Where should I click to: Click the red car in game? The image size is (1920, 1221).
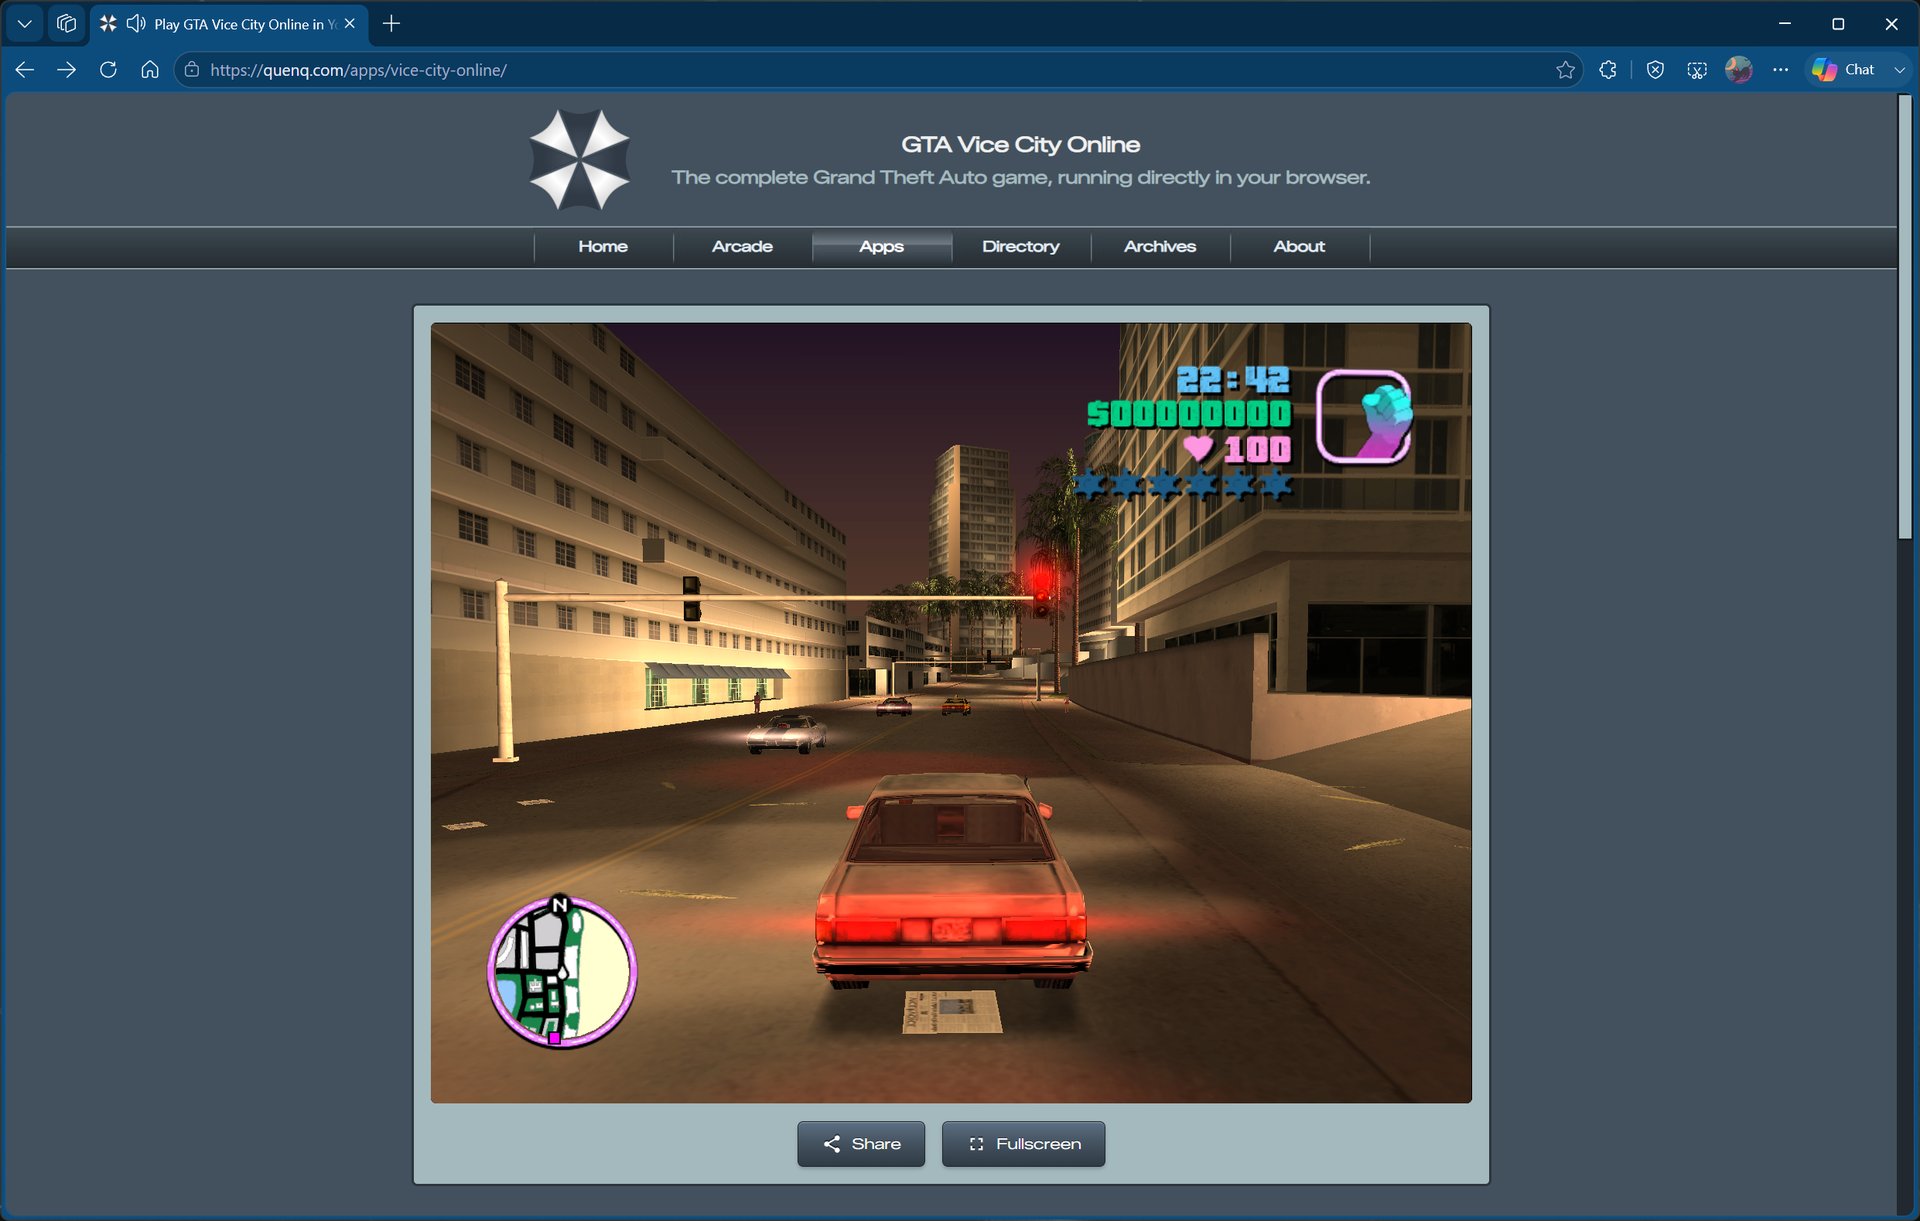coord(952,882)
